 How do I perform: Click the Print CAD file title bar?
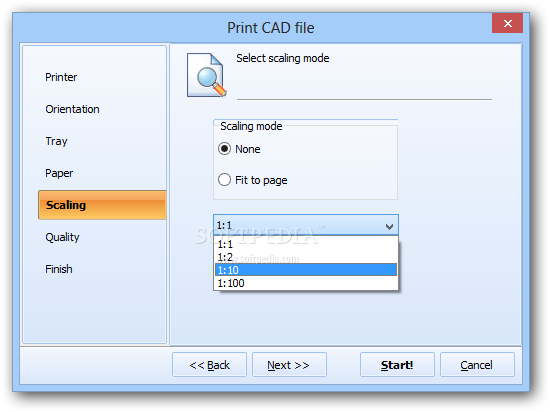tap(270, 28)
